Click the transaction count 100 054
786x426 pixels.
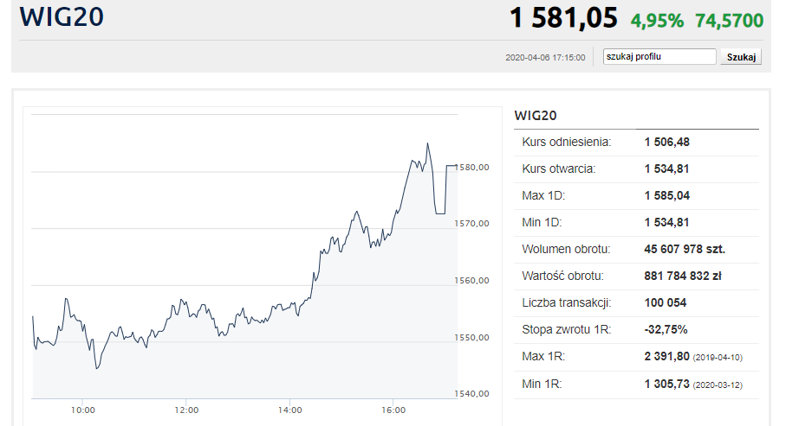pos(665,303)
